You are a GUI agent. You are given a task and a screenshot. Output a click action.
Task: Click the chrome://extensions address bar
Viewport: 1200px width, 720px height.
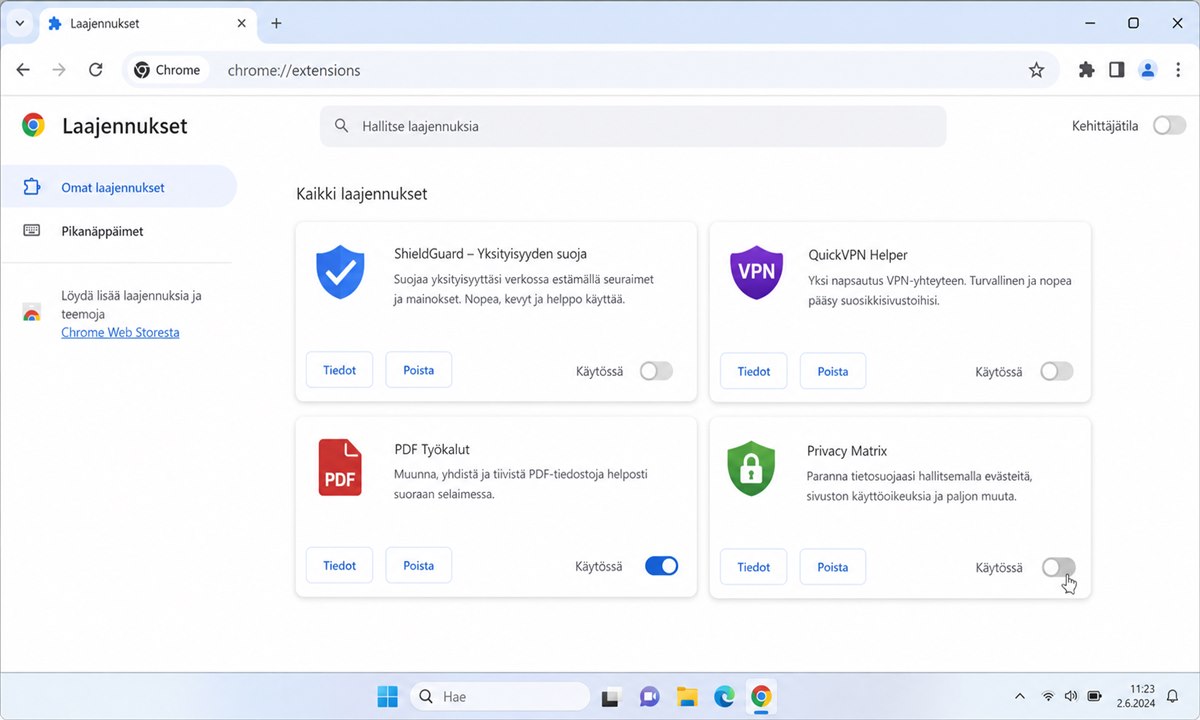[x=590, y=70]
